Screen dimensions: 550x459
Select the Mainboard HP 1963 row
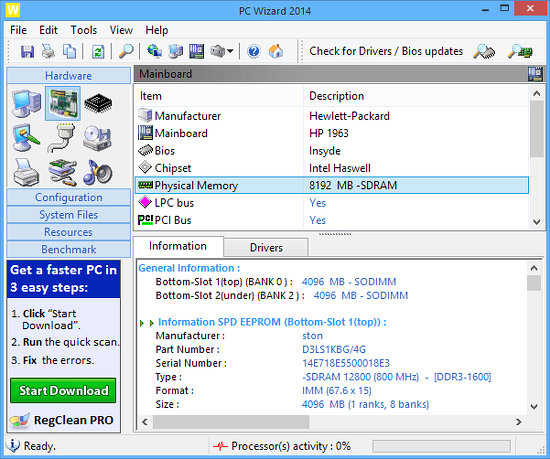coord(331,133)
